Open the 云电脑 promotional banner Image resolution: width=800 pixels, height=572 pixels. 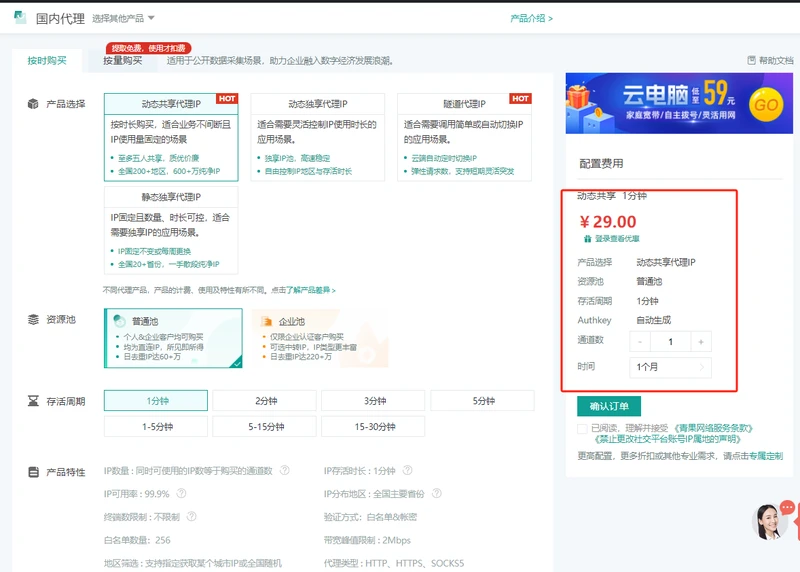tap(679, 103)
